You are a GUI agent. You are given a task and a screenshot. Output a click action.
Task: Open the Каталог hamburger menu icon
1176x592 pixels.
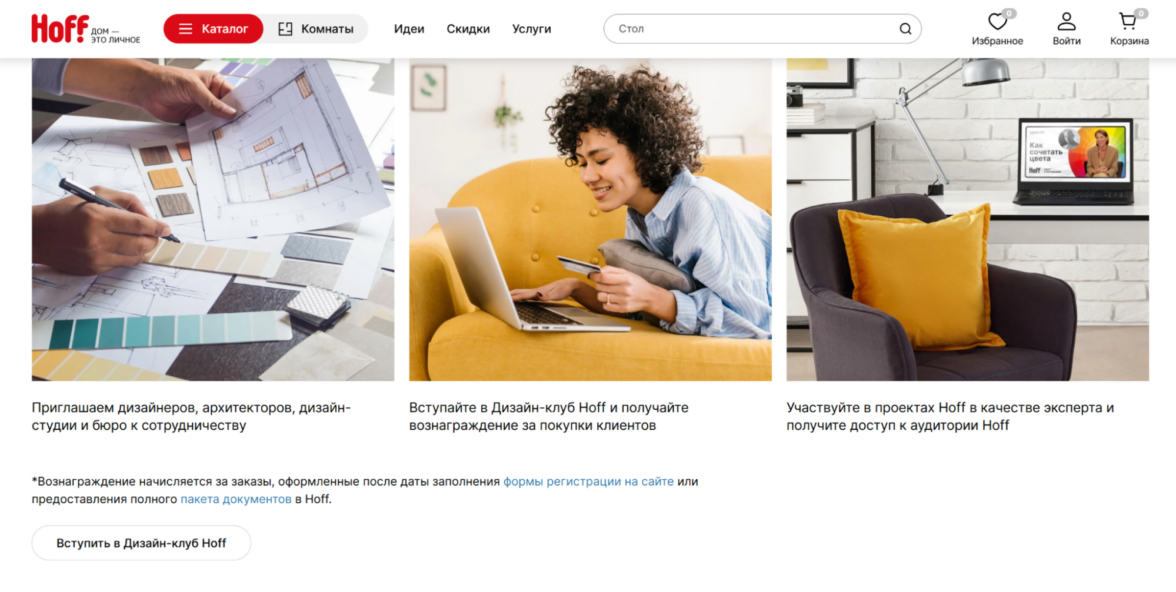point(185,29)
